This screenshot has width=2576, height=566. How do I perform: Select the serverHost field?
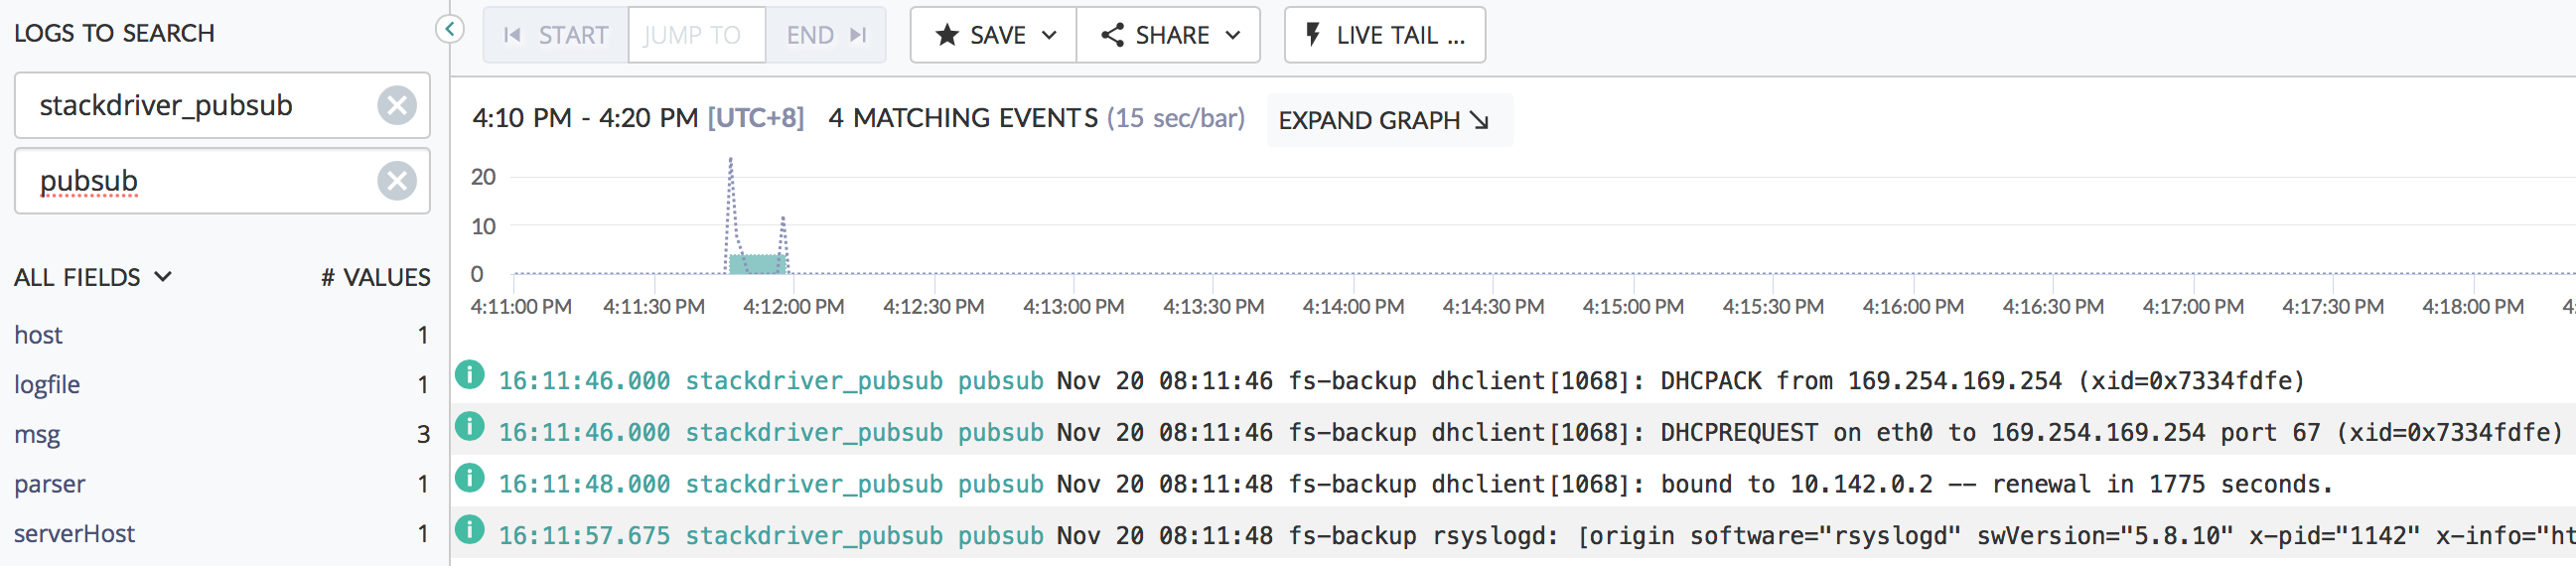pyautogui.click(x=74, y=534)
